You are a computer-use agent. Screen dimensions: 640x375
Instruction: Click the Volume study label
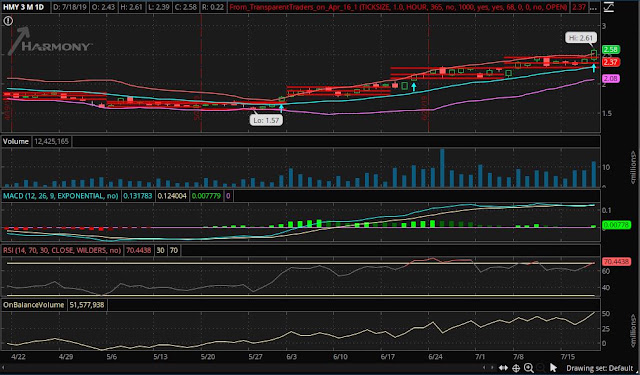[x=16, y=141]
